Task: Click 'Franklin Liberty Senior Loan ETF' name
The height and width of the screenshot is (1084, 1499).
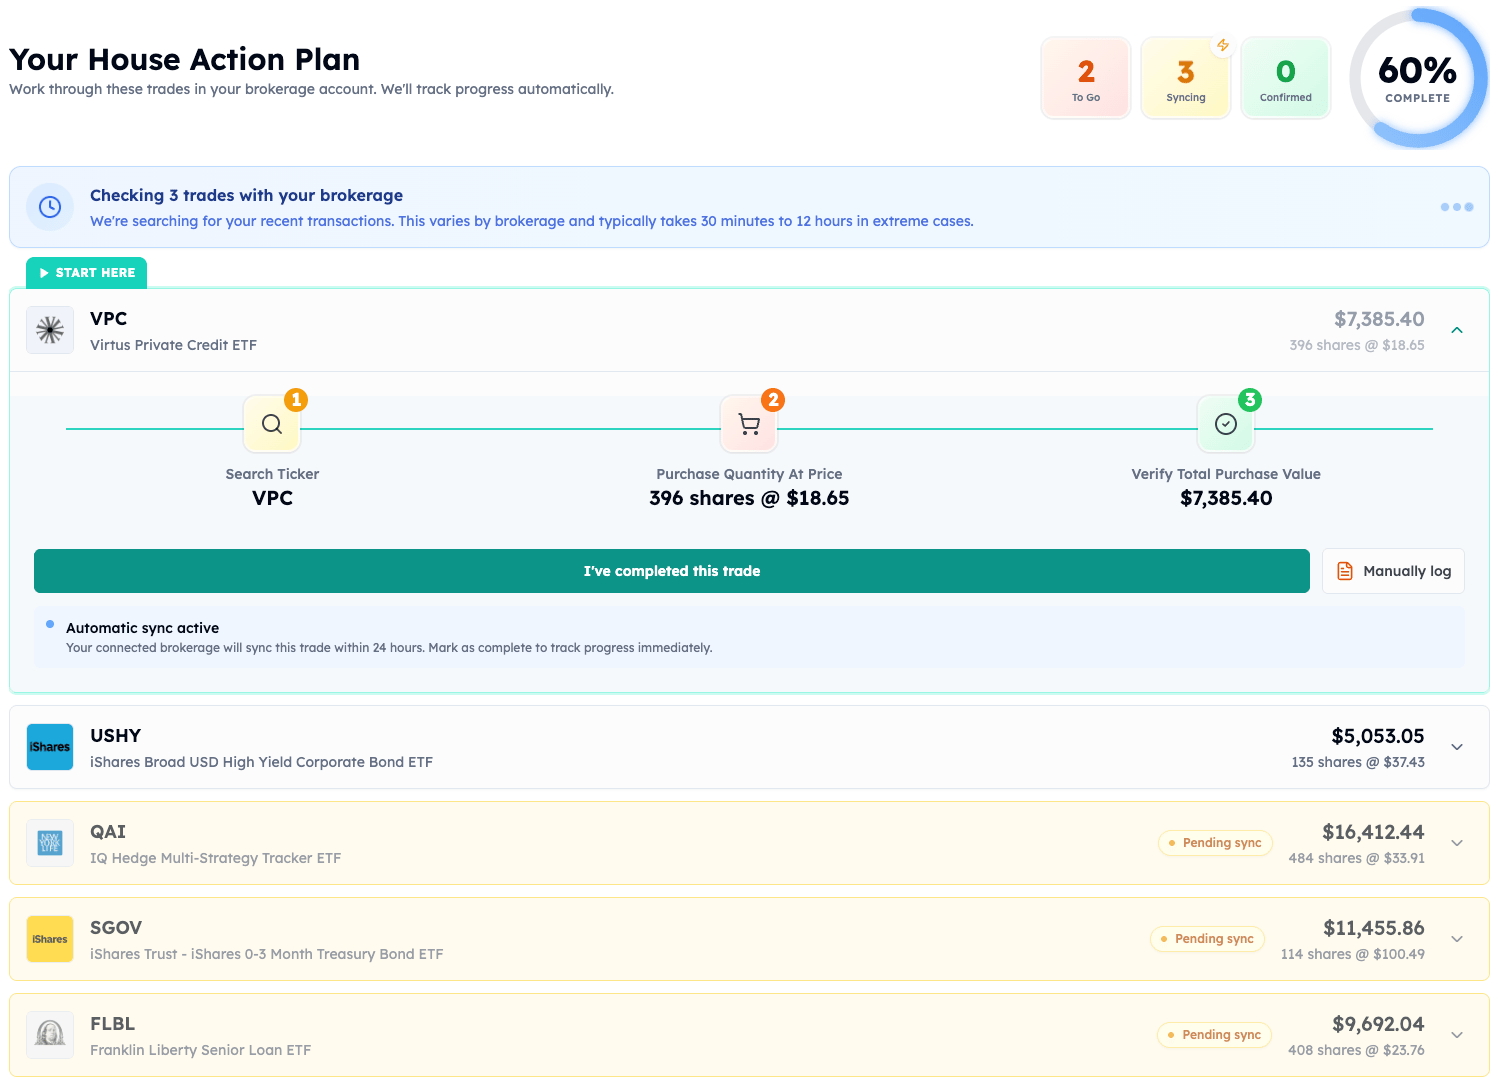Action: point(200,1050)
